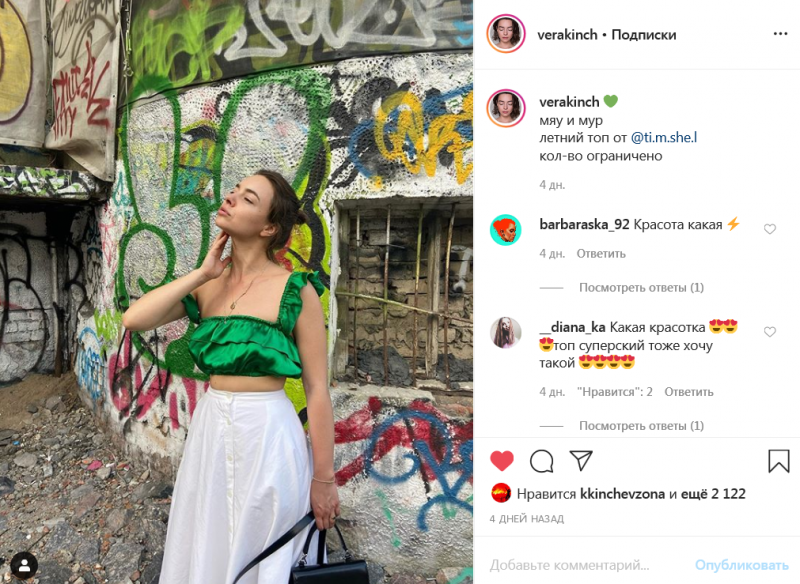Like barbaraska_92's comment heart

click(769, 229)
